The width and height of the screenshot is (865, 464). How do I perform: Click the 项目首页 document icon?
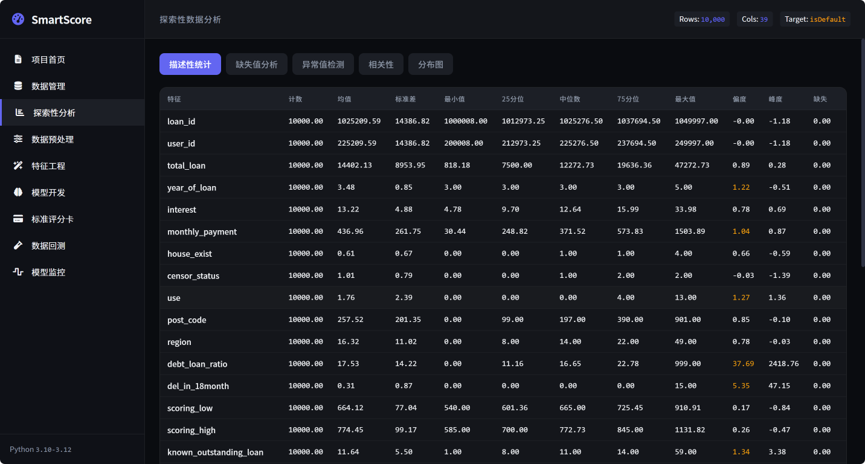point(18,59)
